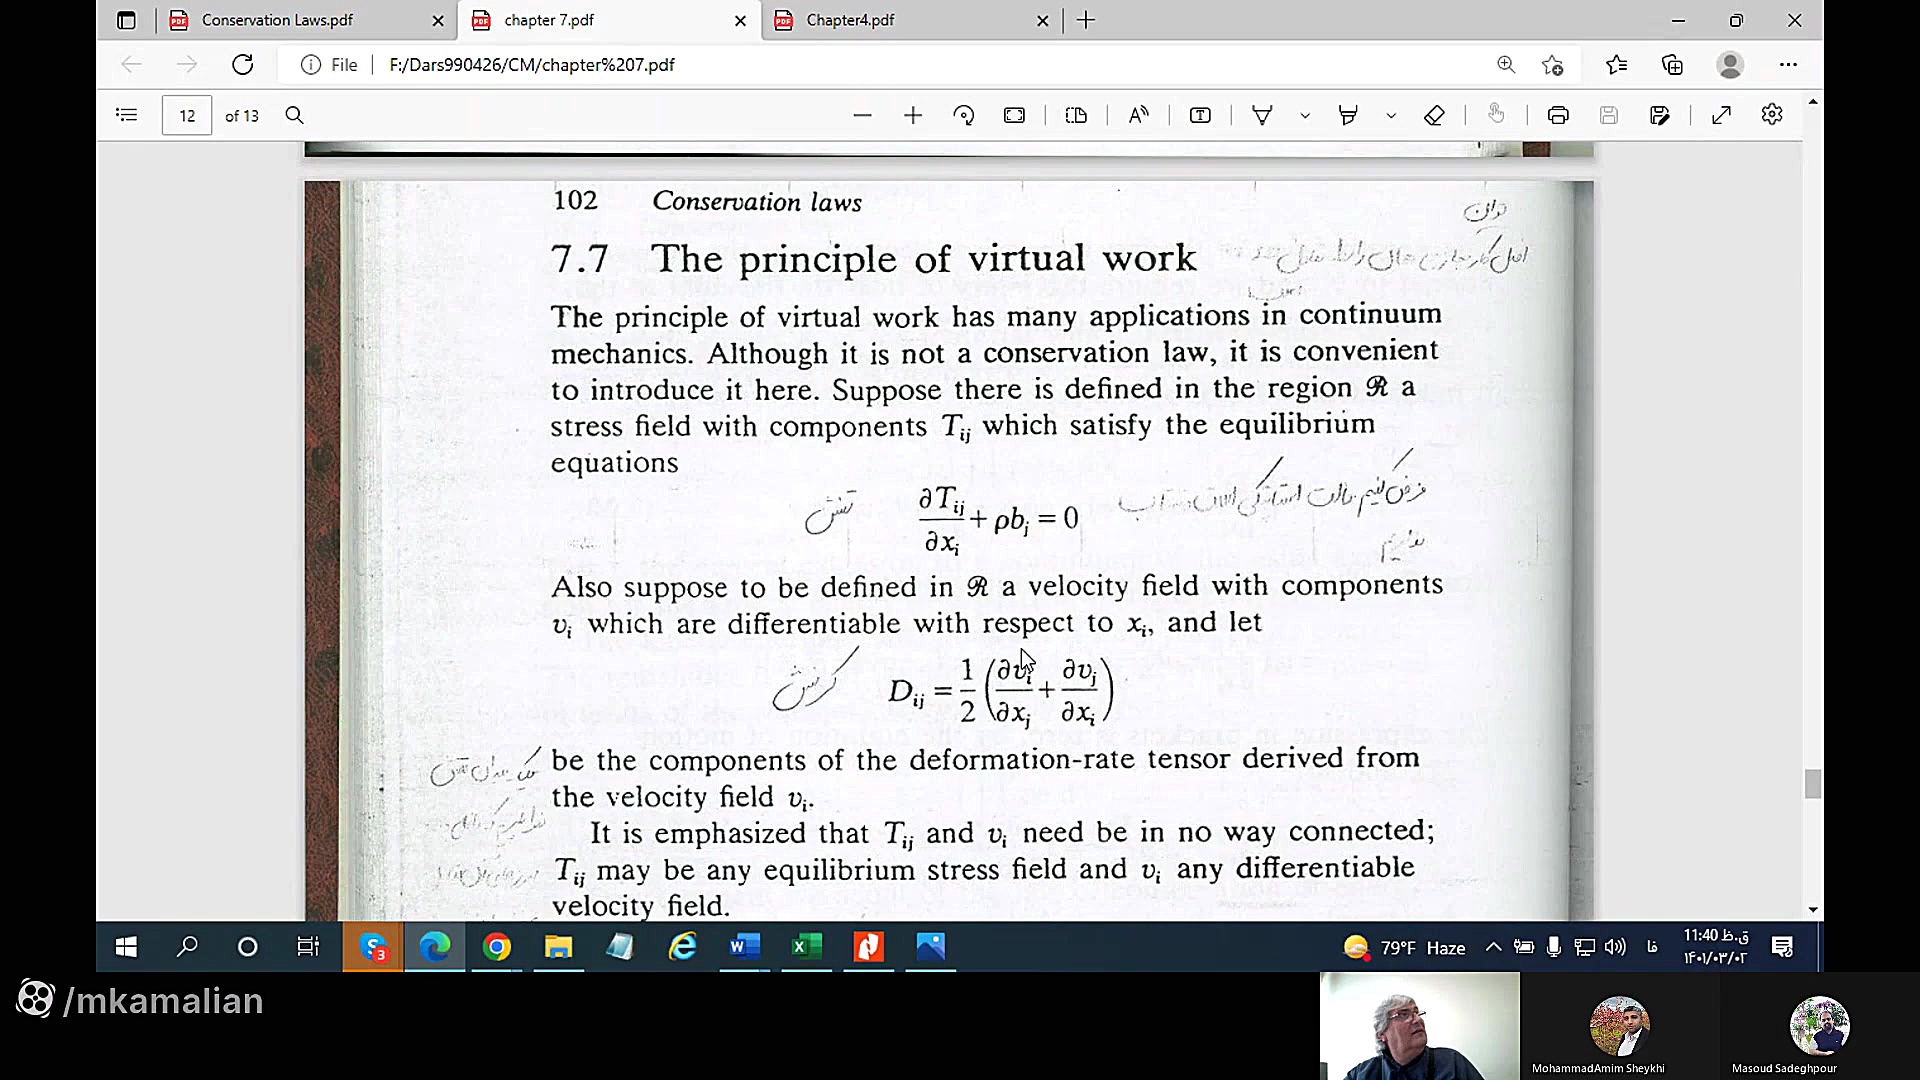
Task: Open the Highlight color dropdown arrow
Action: click(x=1391, y=116)
